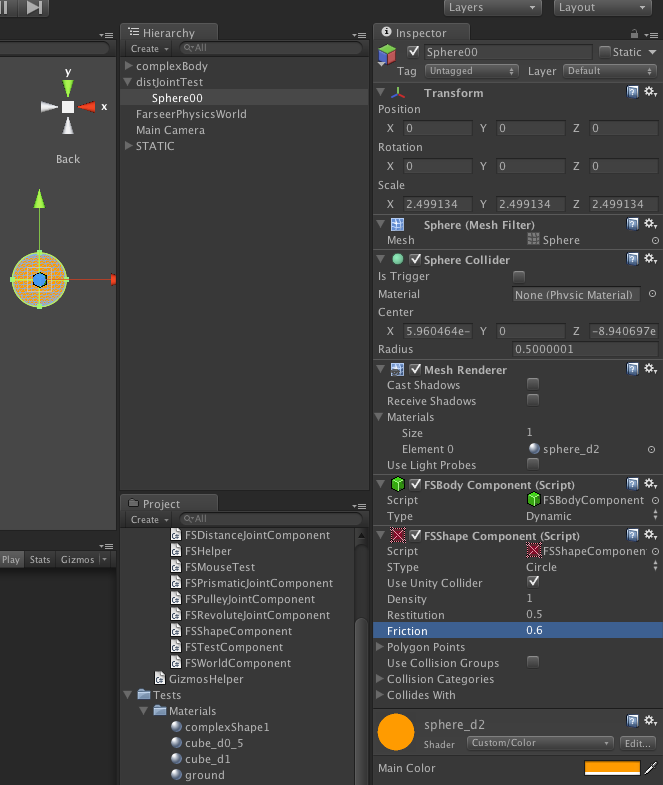Open FSShape Component gear menu
Viewport: 663px width, 785px height.
[x=650, y=535]
